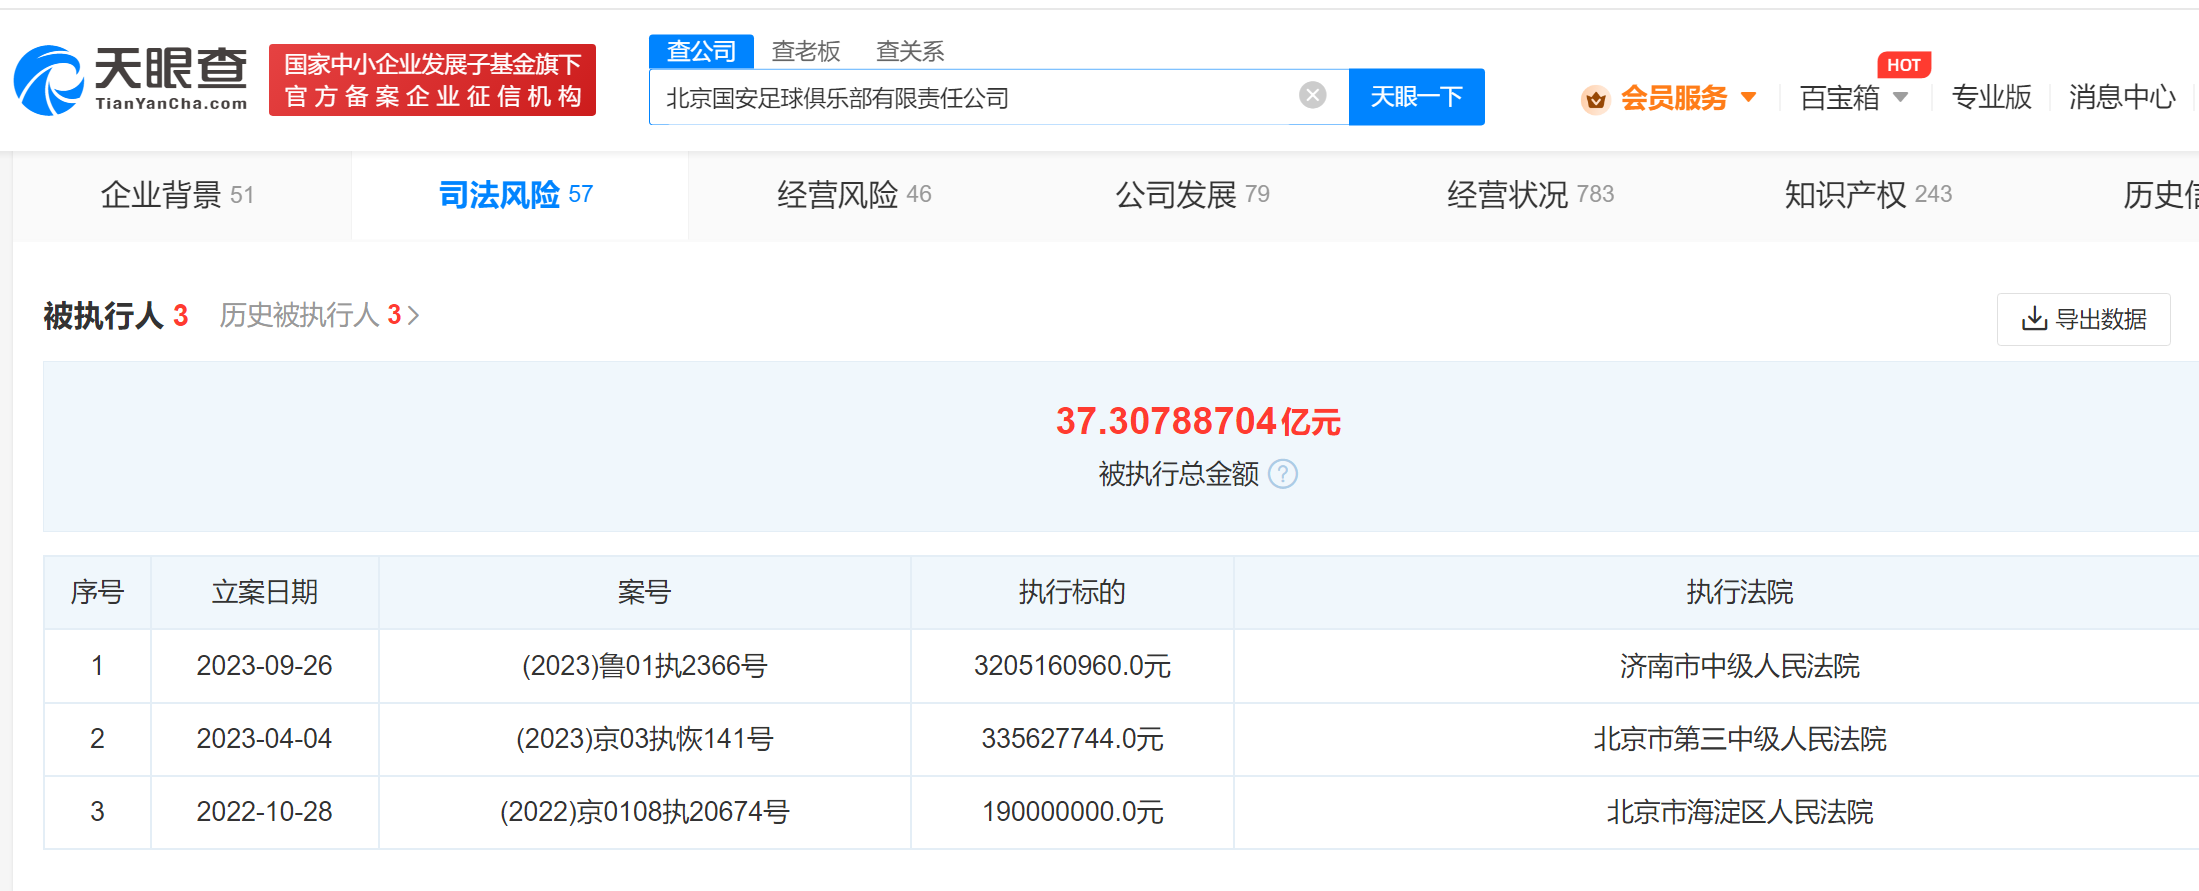Select the 查关系 search tab
The image size is (2199, 891).
click(x=910, y=51)
